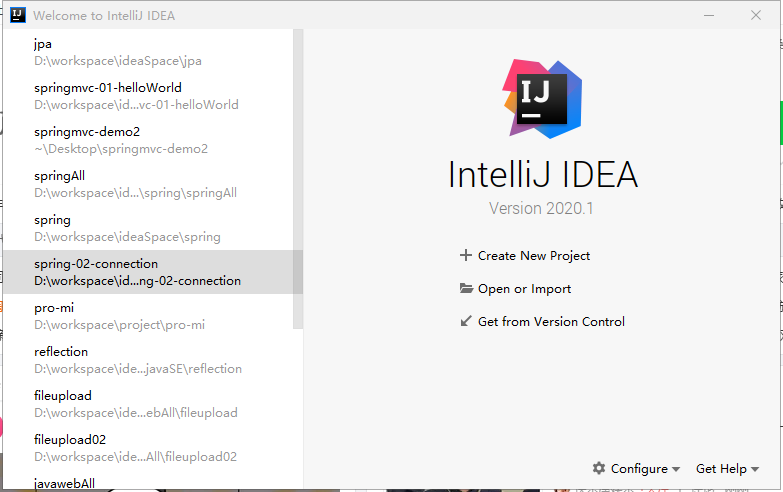Image resolution: width=783 pixels, height=492 pixels.
Task: Close the Welcome to IntelliJ IDEA window
Action: tap(756, 15)
